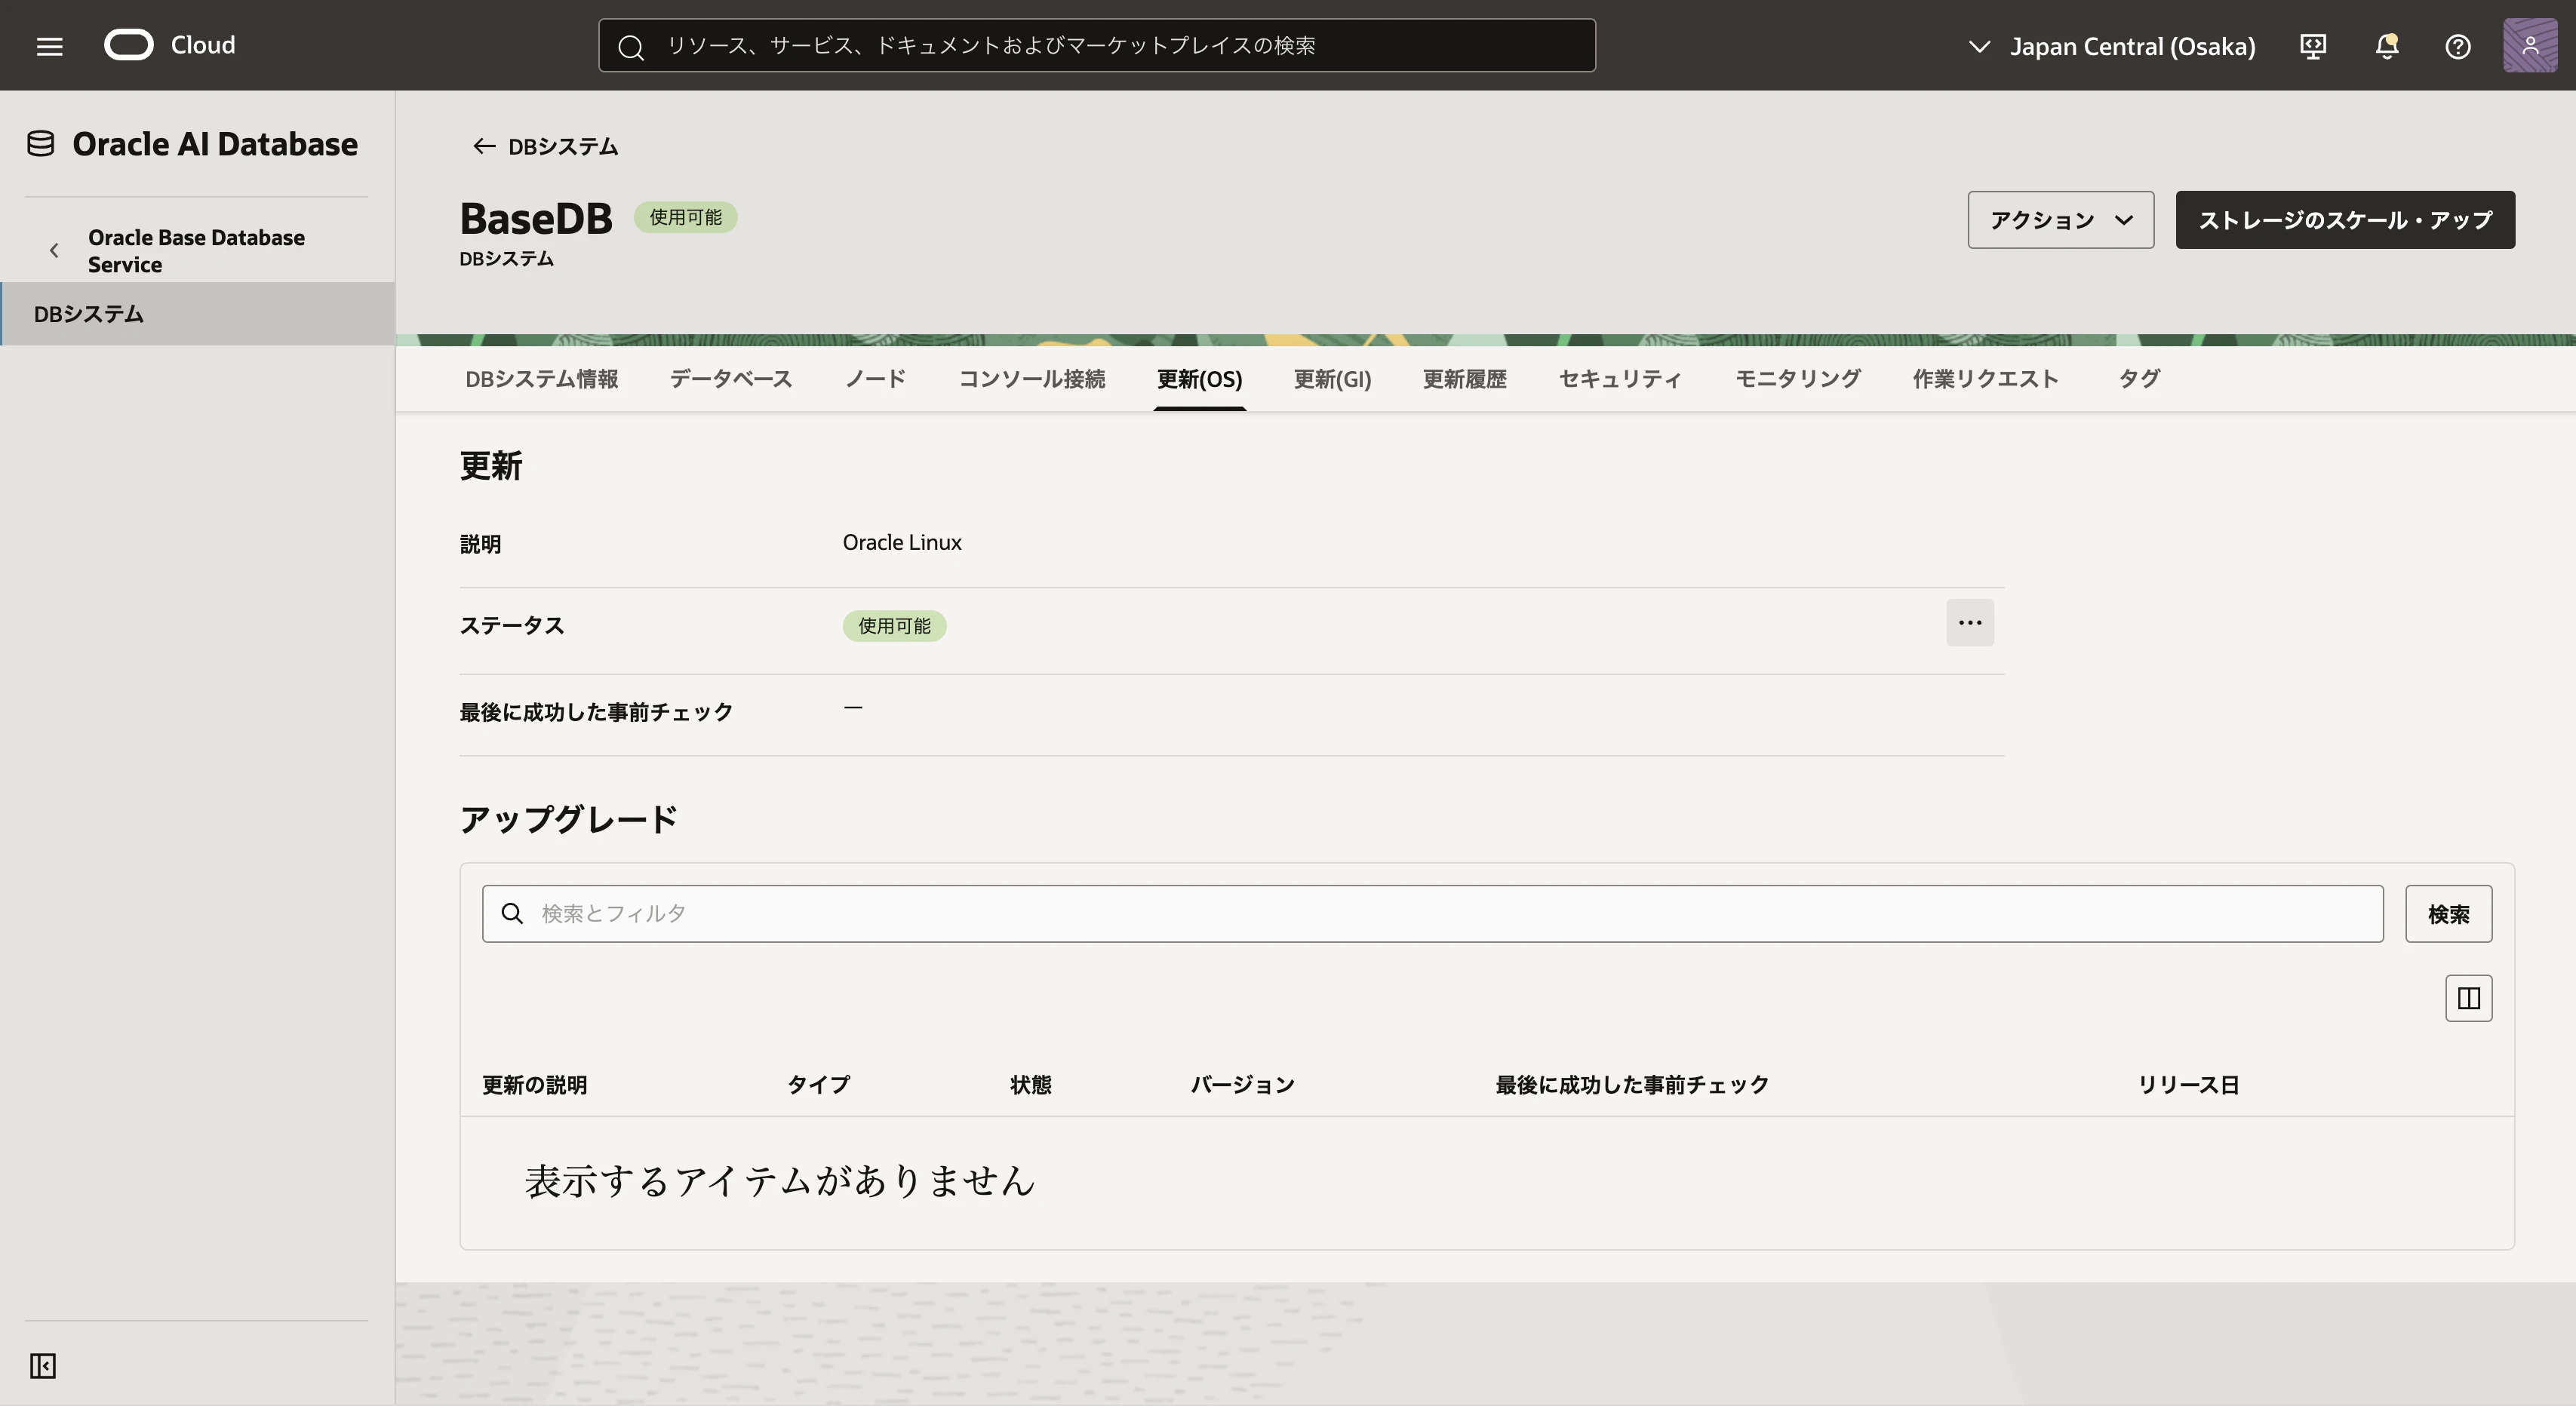Click the ストレージのスケール・アップ button
Viewport: 2576px width, 1406px height.
[x=2345, y=220]
